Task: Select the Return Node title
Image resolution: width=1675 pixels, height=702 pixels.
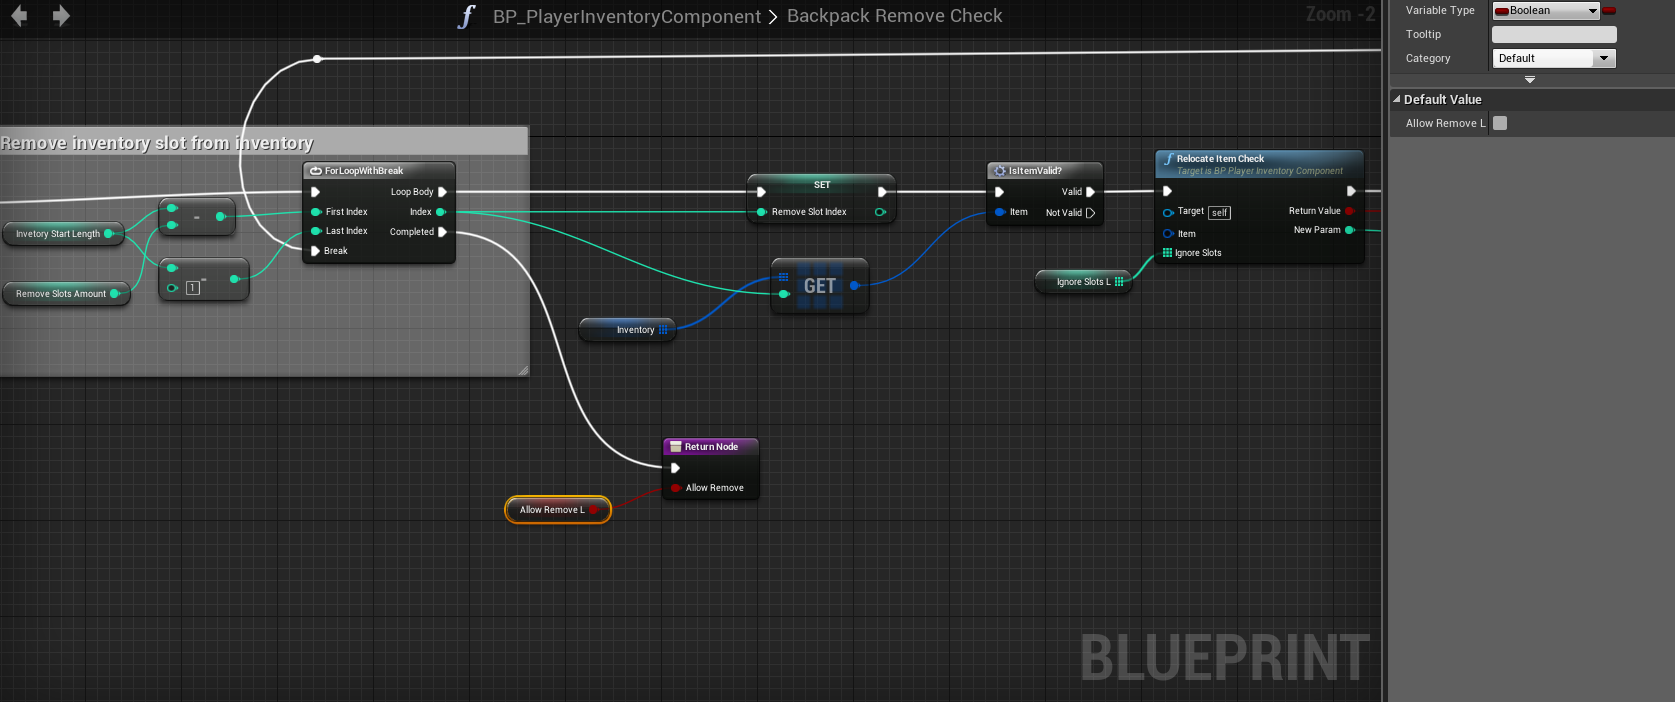Action: pos(711,447)
